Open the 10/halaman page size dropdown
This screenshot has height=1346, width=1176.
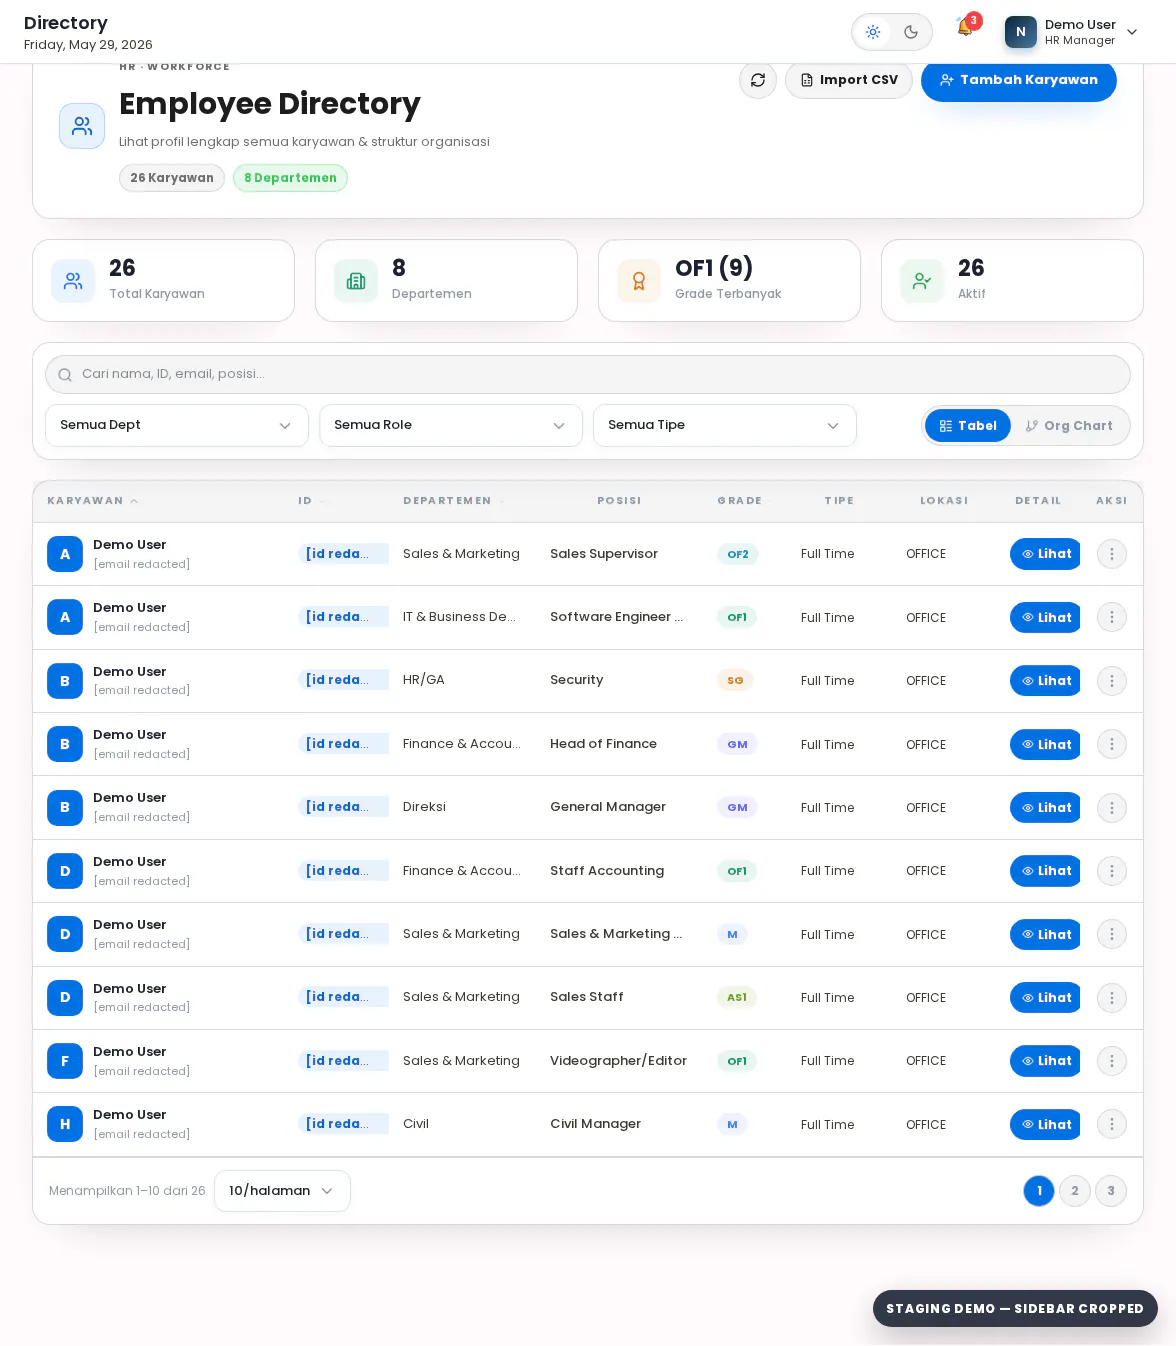pos(282,1191)
